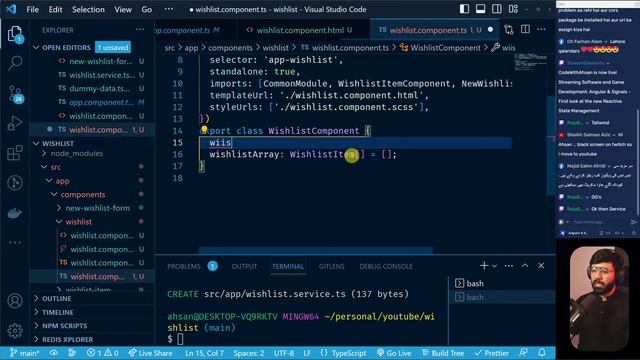Show hidden menu bar items ellipsis
Viewport: 640px width, 360px height.
pyautogui.click(x=169, y=9)
